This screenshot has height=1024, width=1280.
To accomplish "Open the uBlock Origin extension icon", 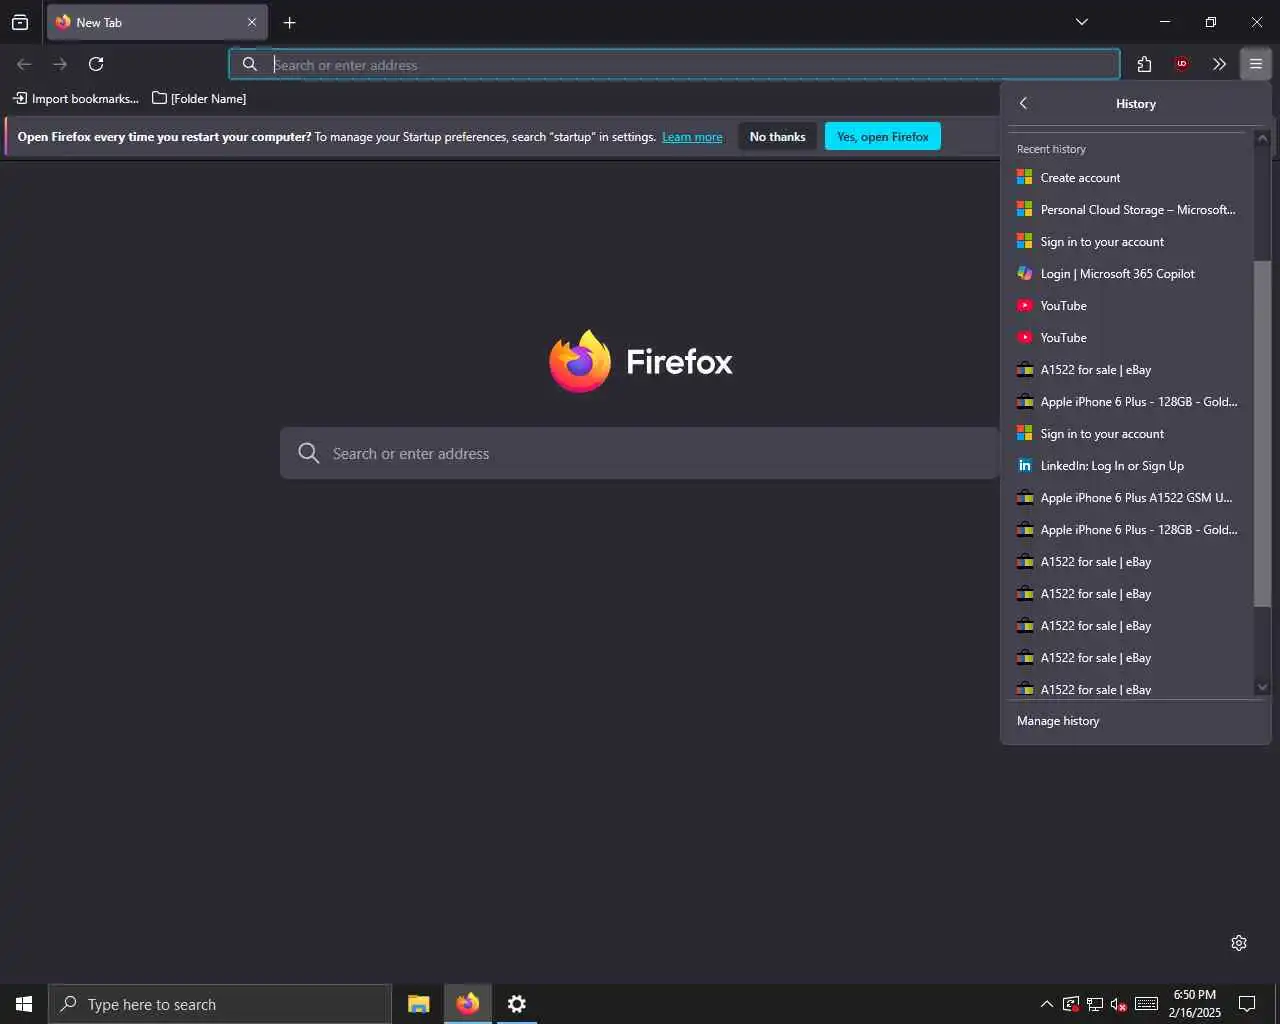I will click(1181, 64).
